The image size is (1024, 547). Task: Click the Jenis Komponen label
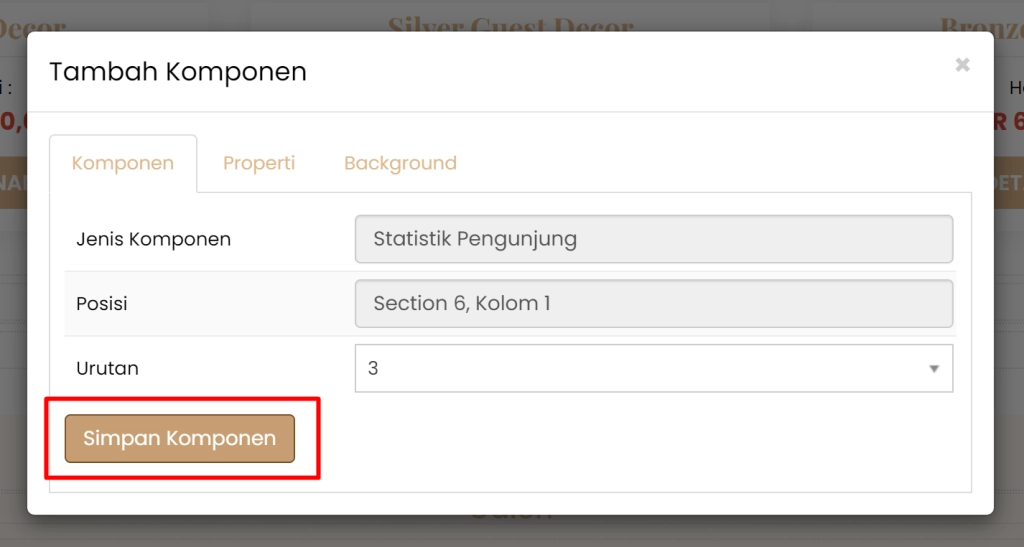point(154,239)
